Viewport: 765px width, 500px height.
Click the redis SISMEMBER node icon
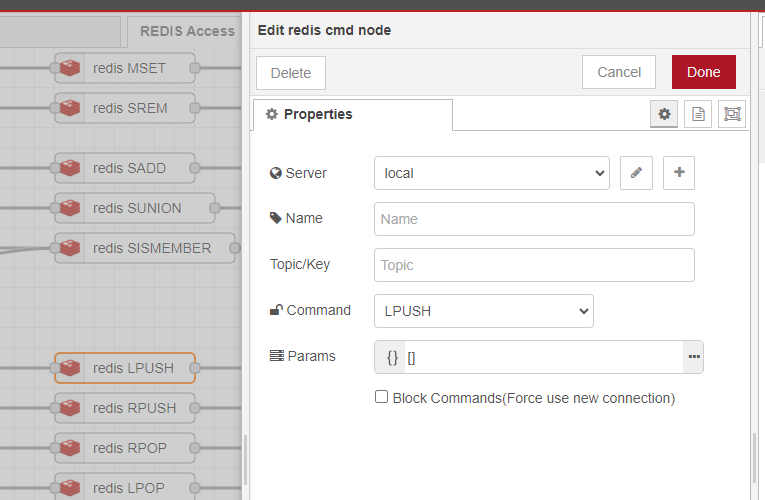[70, 248]
